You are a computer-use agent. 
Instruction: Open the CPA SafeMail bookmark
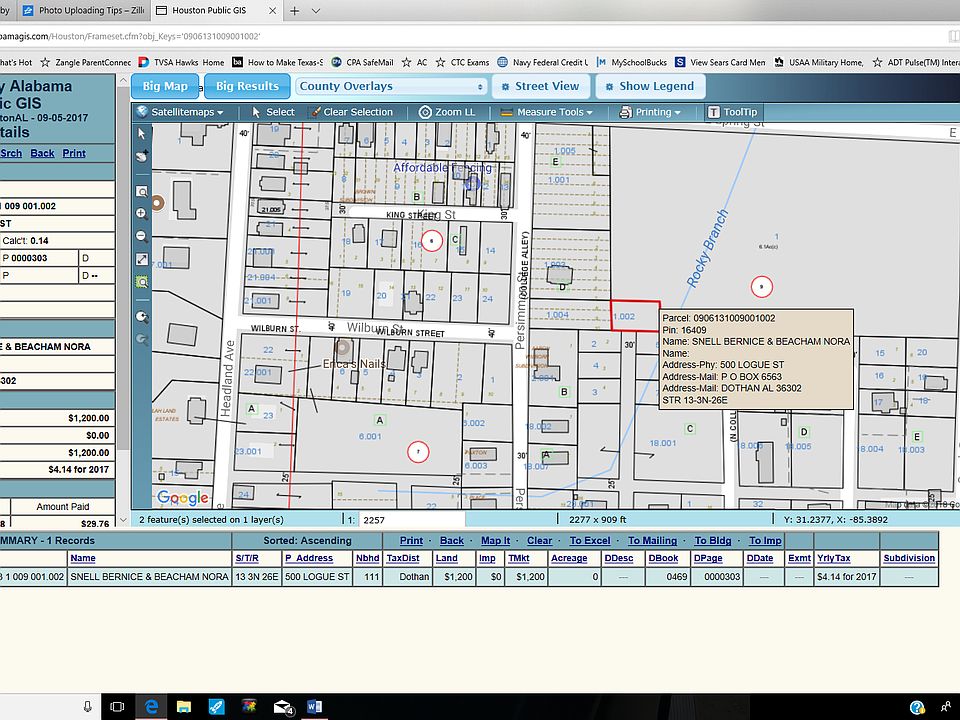(362, 62)
